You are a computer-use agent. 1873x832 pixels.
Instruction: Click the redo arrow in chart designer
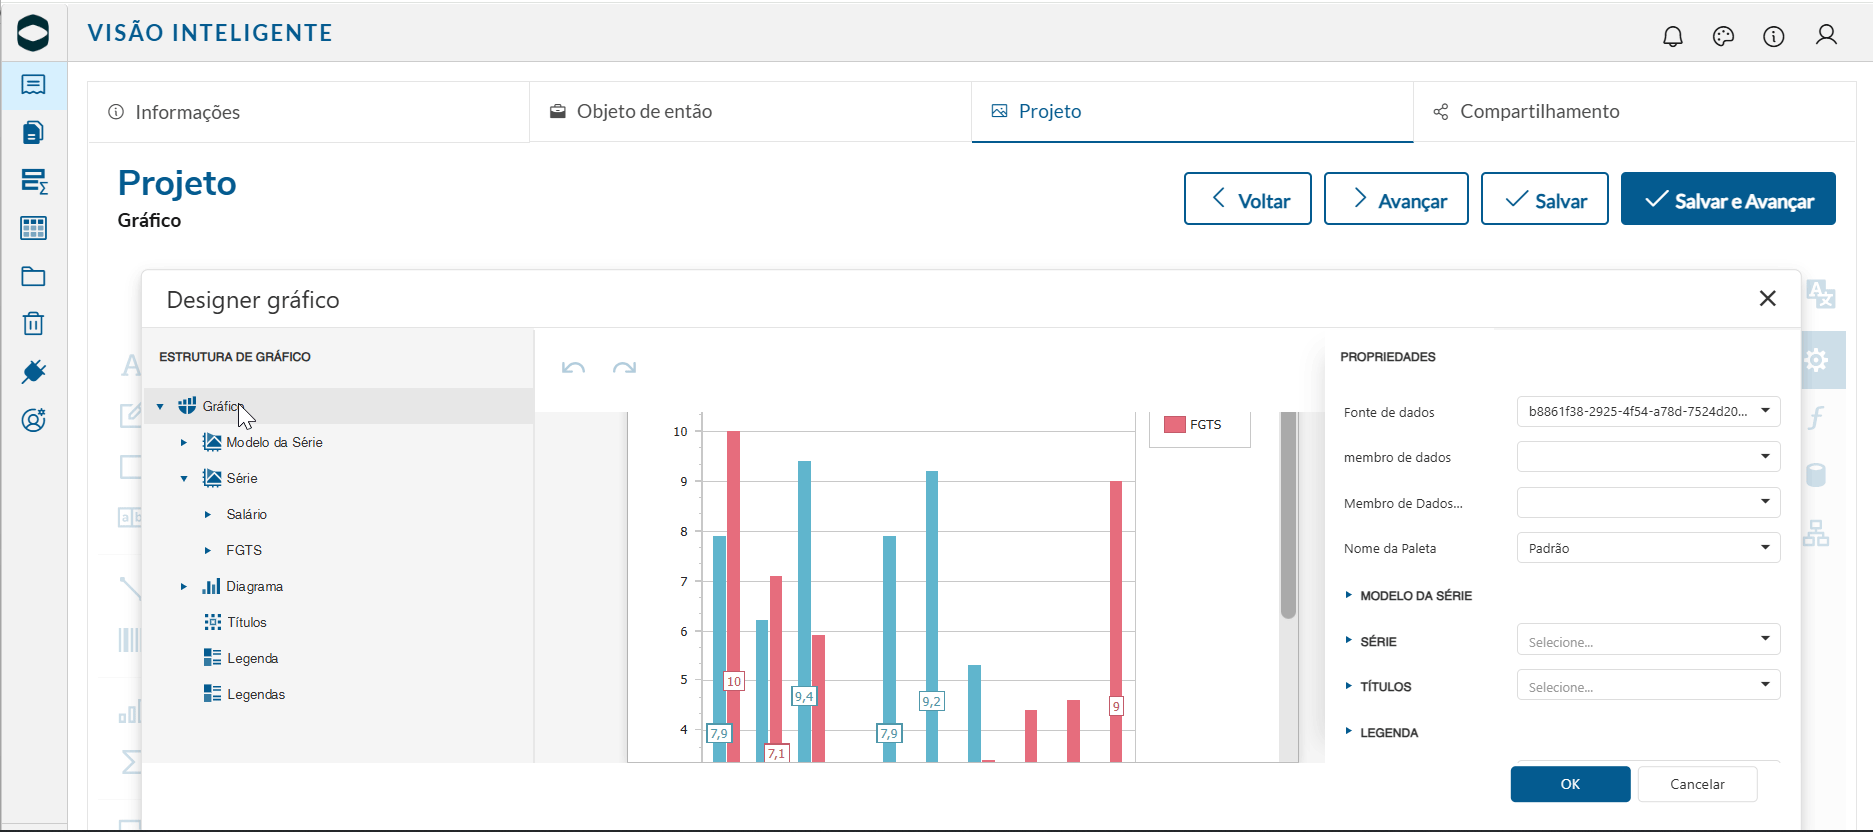pyautogui.click(x=625, y=368)
